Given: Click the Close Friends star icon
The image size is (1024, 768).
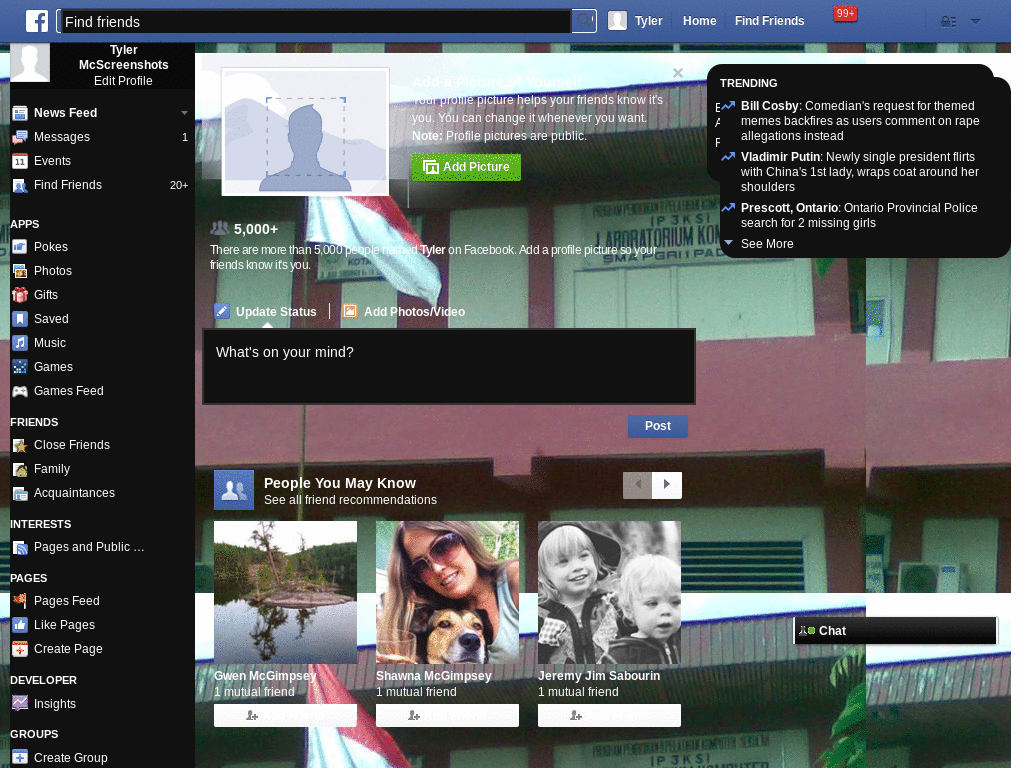Looking at the screenshot, I should (20, 445).
